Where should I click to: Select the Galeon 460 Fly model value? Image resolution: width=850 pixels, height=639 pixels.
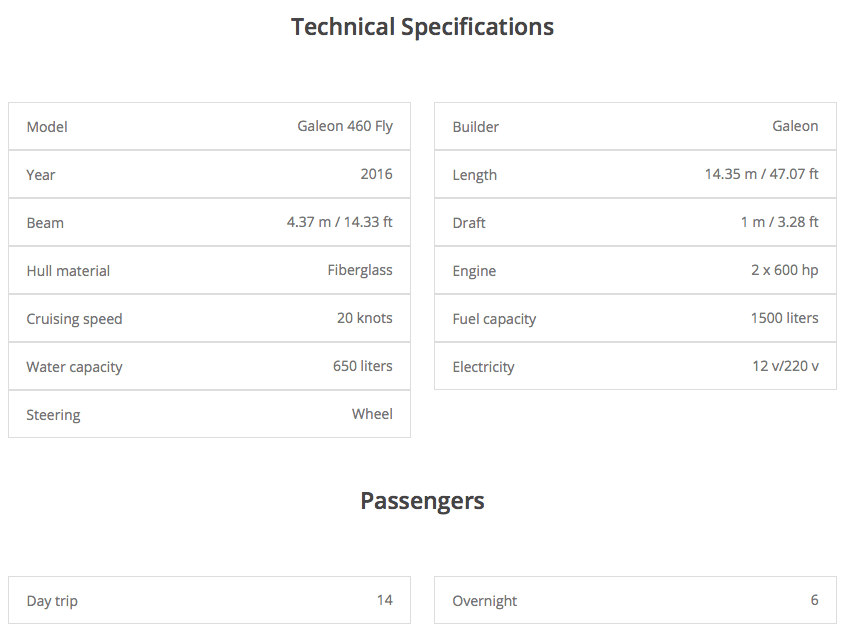[x=345, y=126]
